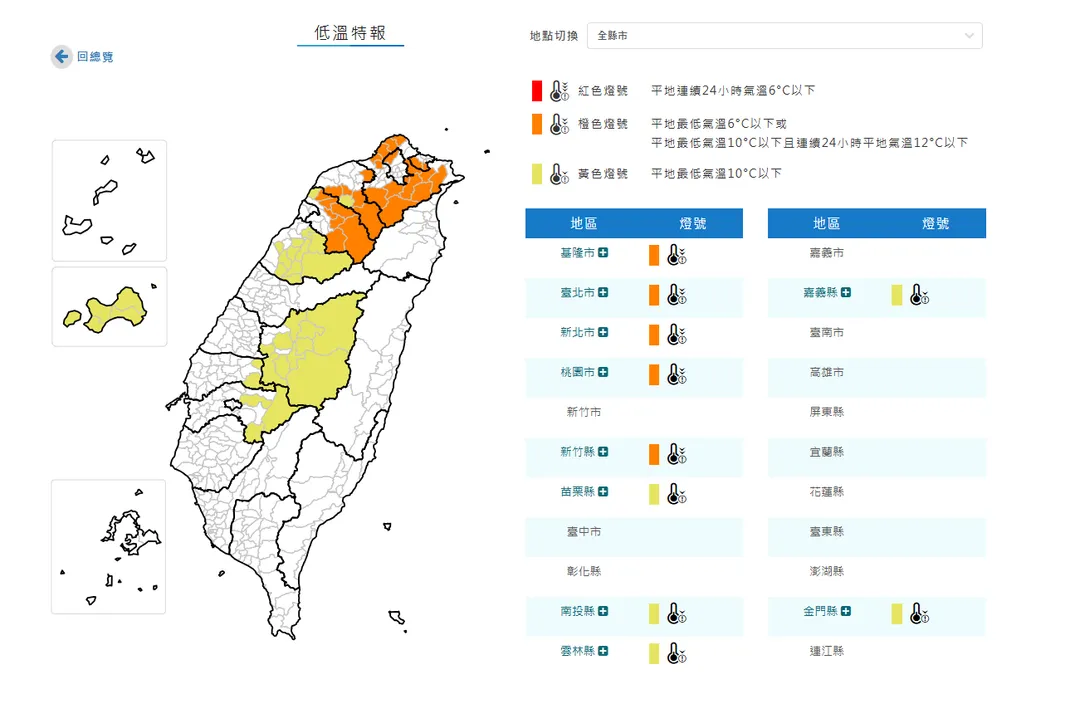Open the 回總覽 overview link
Image resolution: width=1080 pixels, height=704 pixels.
pos(95,56)
